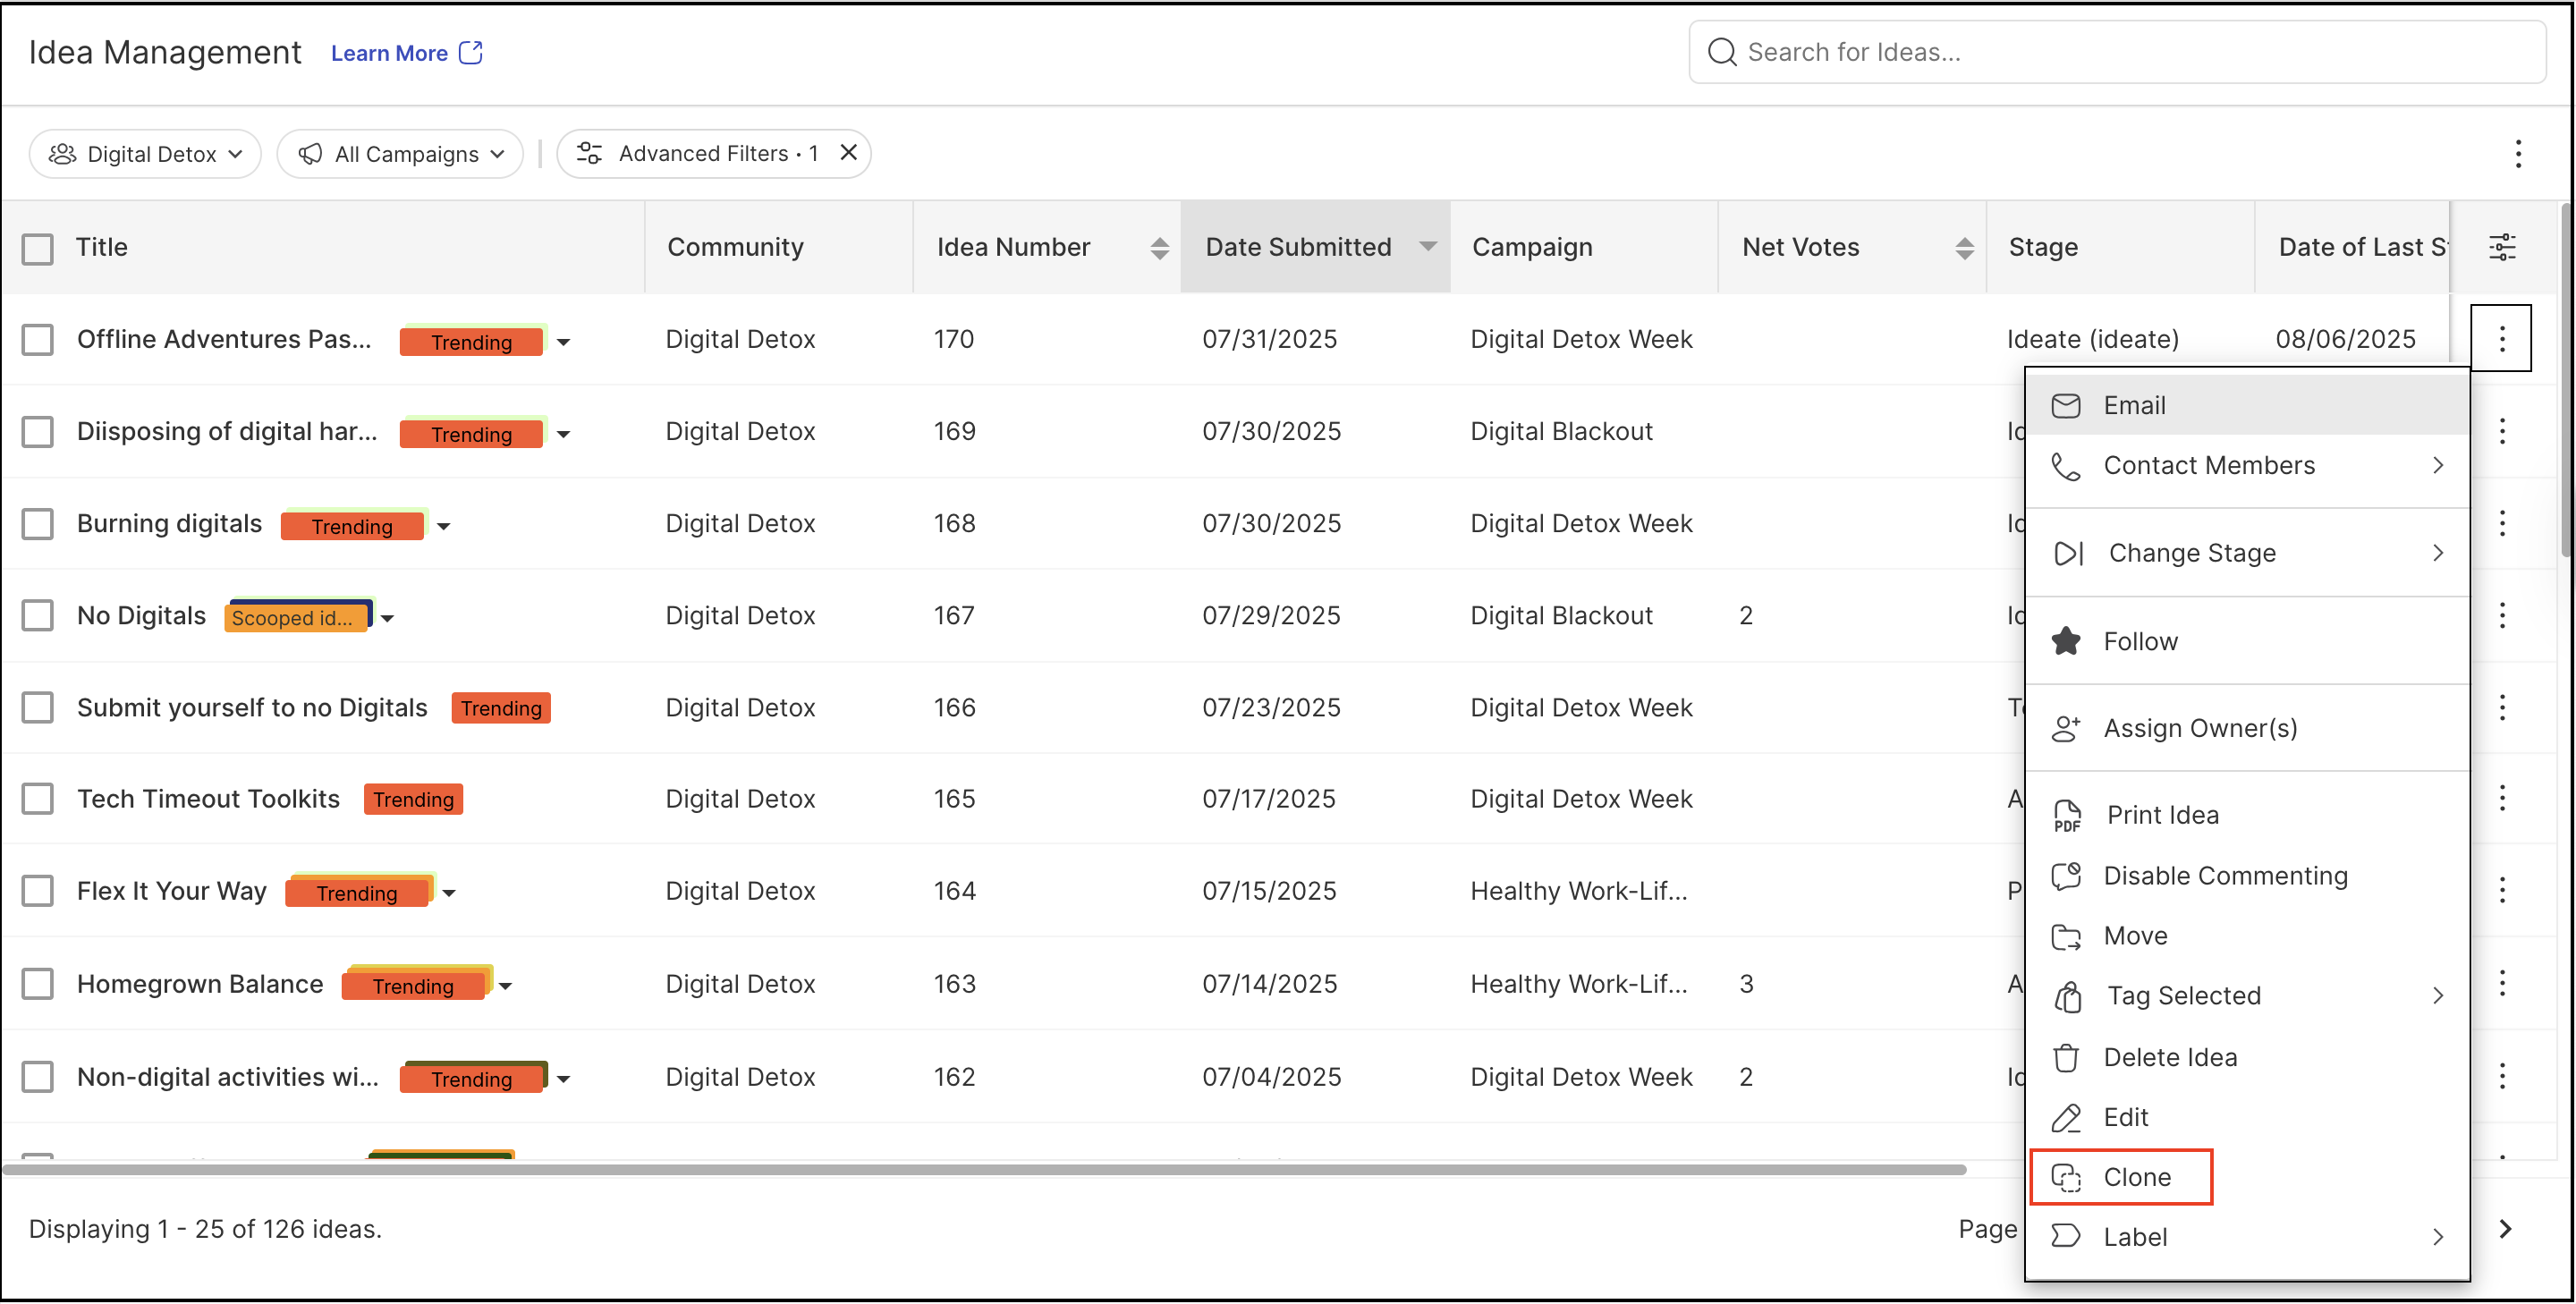This screenshot has height=1304, width=2576.
Task: Open the Offline Adventures Pas... idea title
Action: click(224, 339)
